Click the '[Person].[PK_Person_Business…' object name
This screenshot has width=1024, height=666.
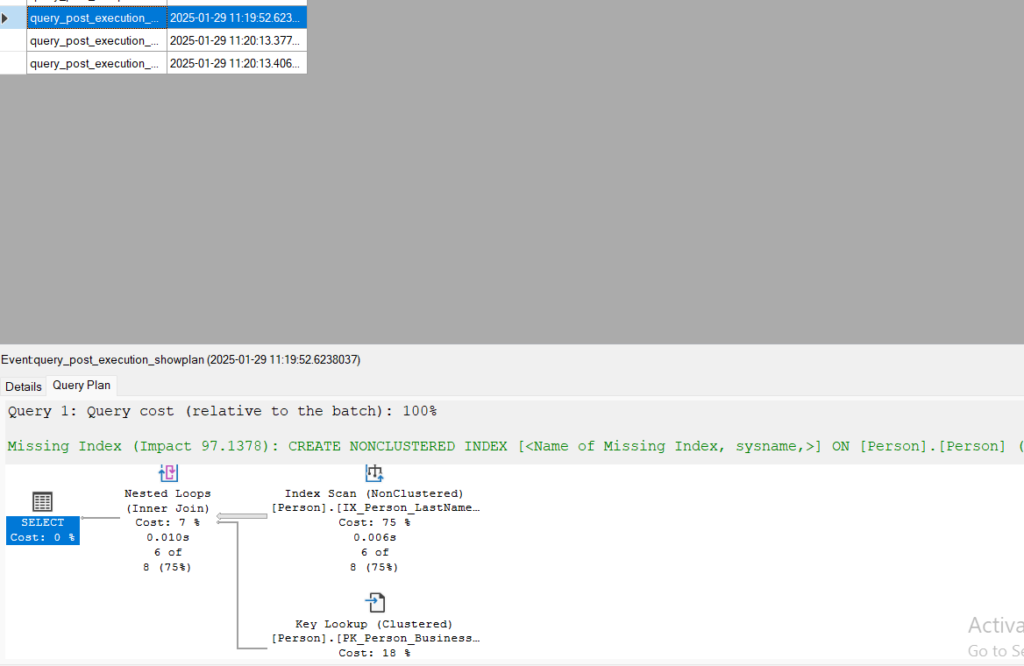click(x=376, y=638)
